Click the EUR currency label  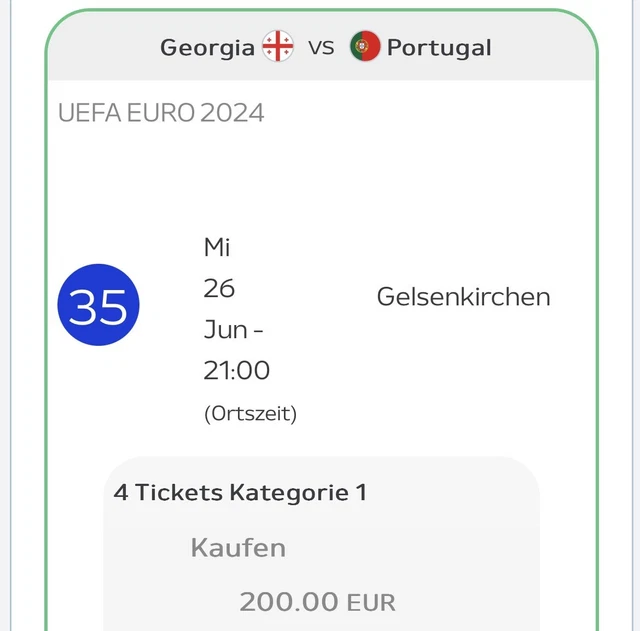pyautogui.click(x=371, y=603)
